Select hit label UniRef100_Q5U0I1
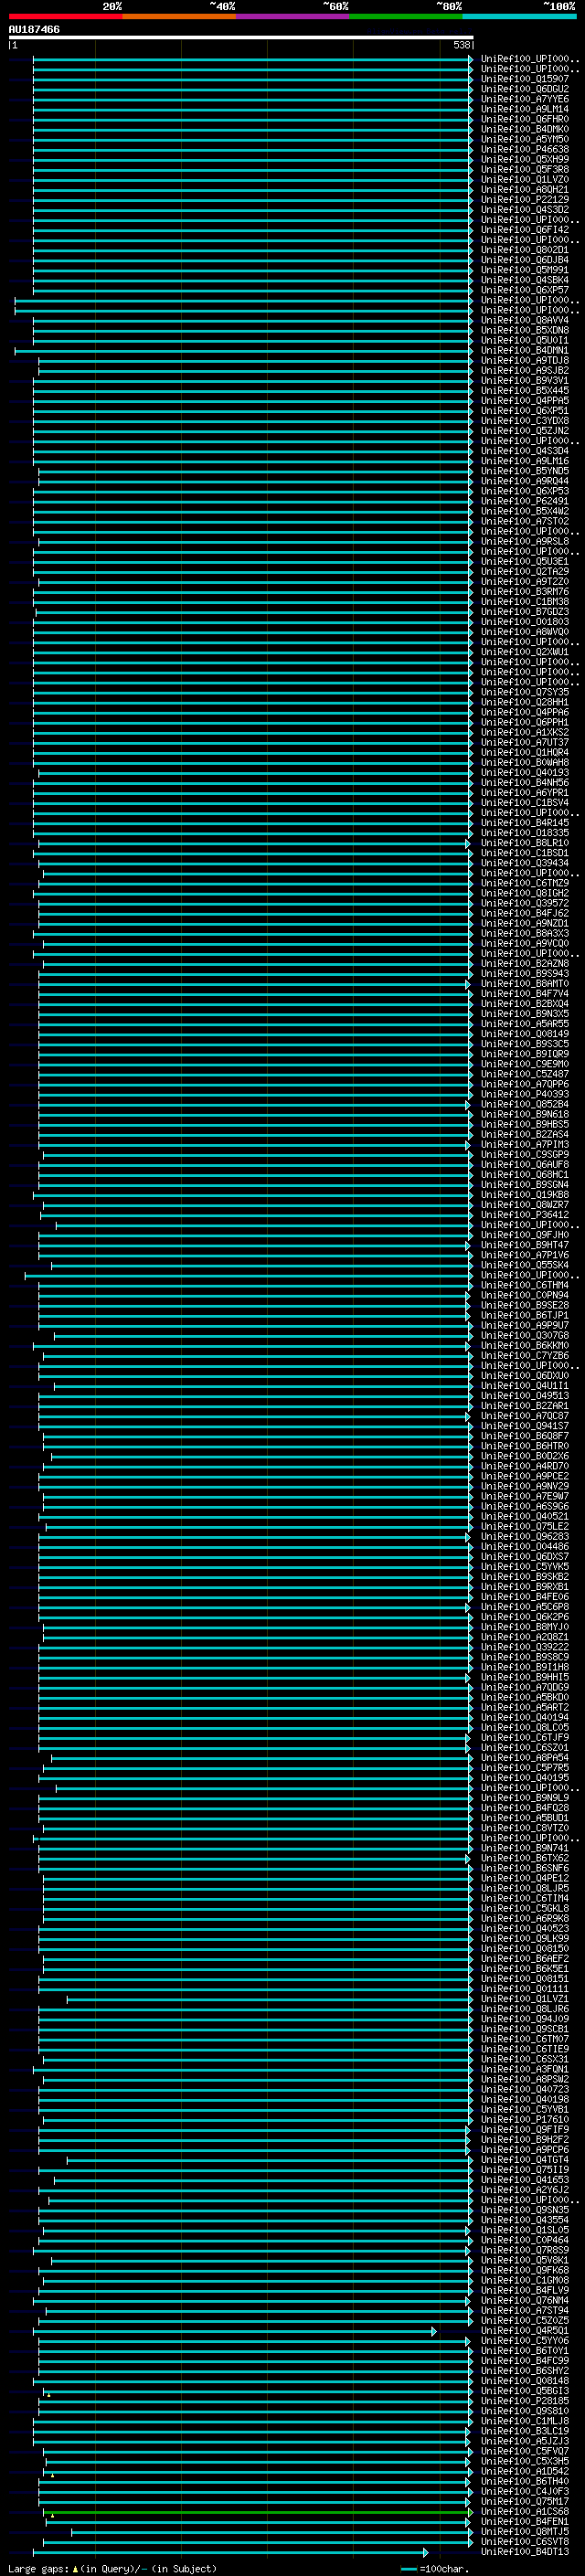The height and width of the screenshot is (2576, 585). coord(524,340)
